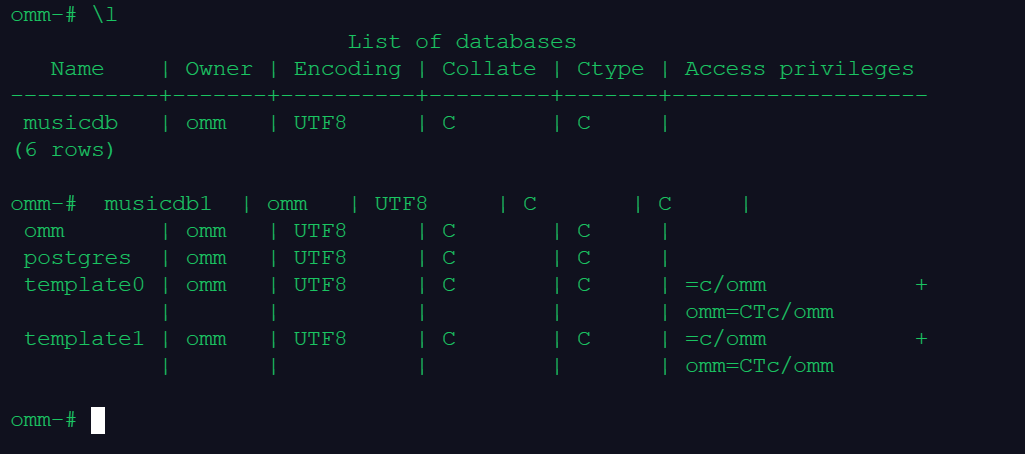The image size is (1025, 454).
Task: Click the \l command on the first line
Action: (104, 15)
